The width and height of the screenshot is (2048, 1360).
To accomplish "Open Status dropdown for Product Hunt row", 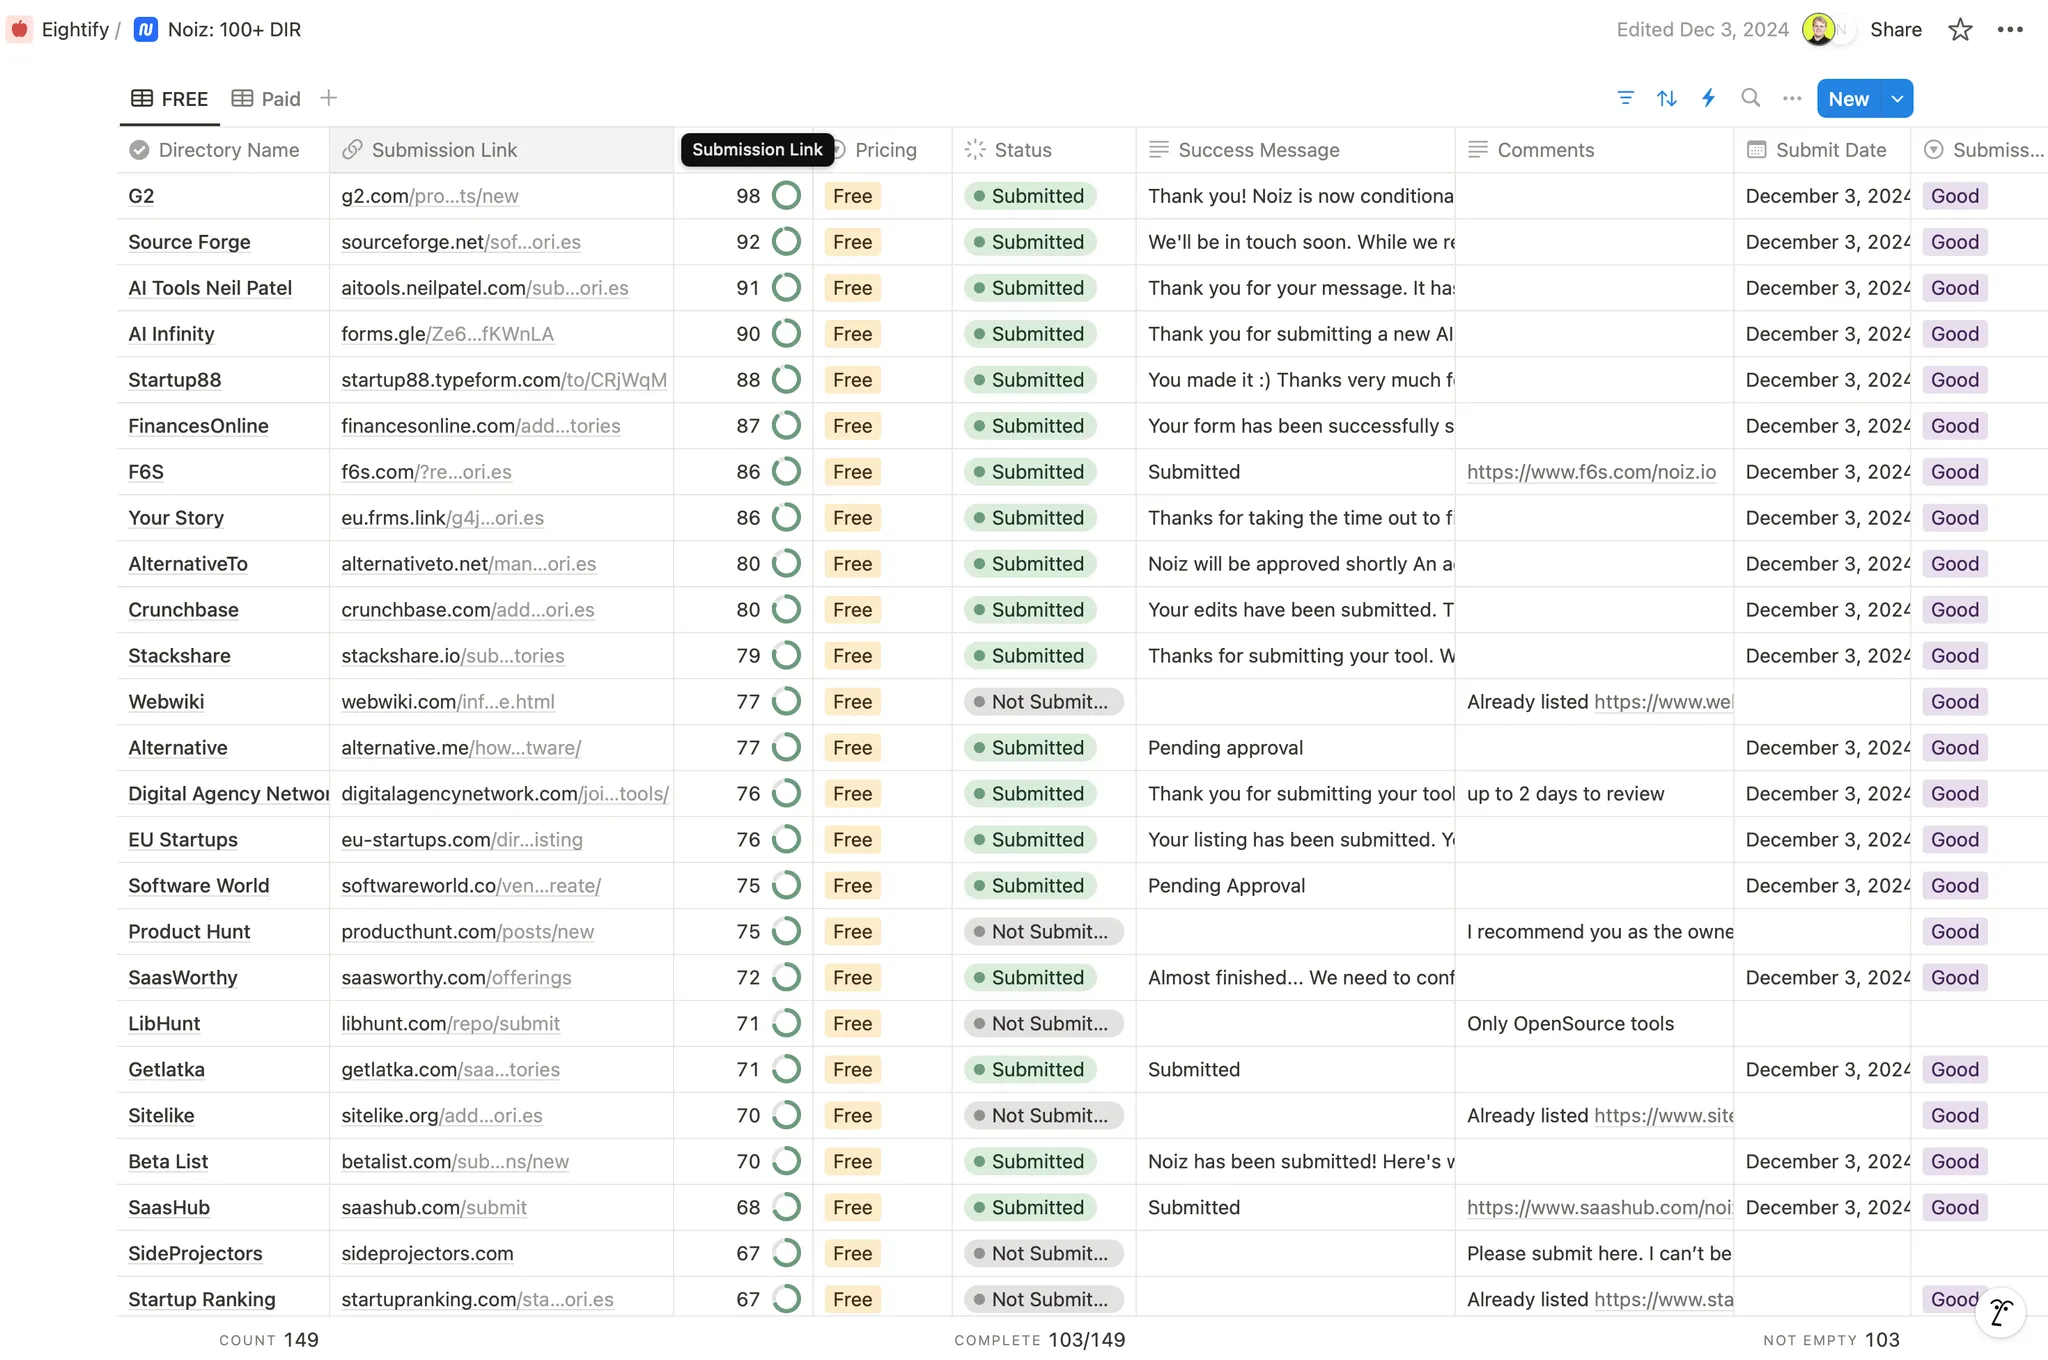I will coord(1043,932).
